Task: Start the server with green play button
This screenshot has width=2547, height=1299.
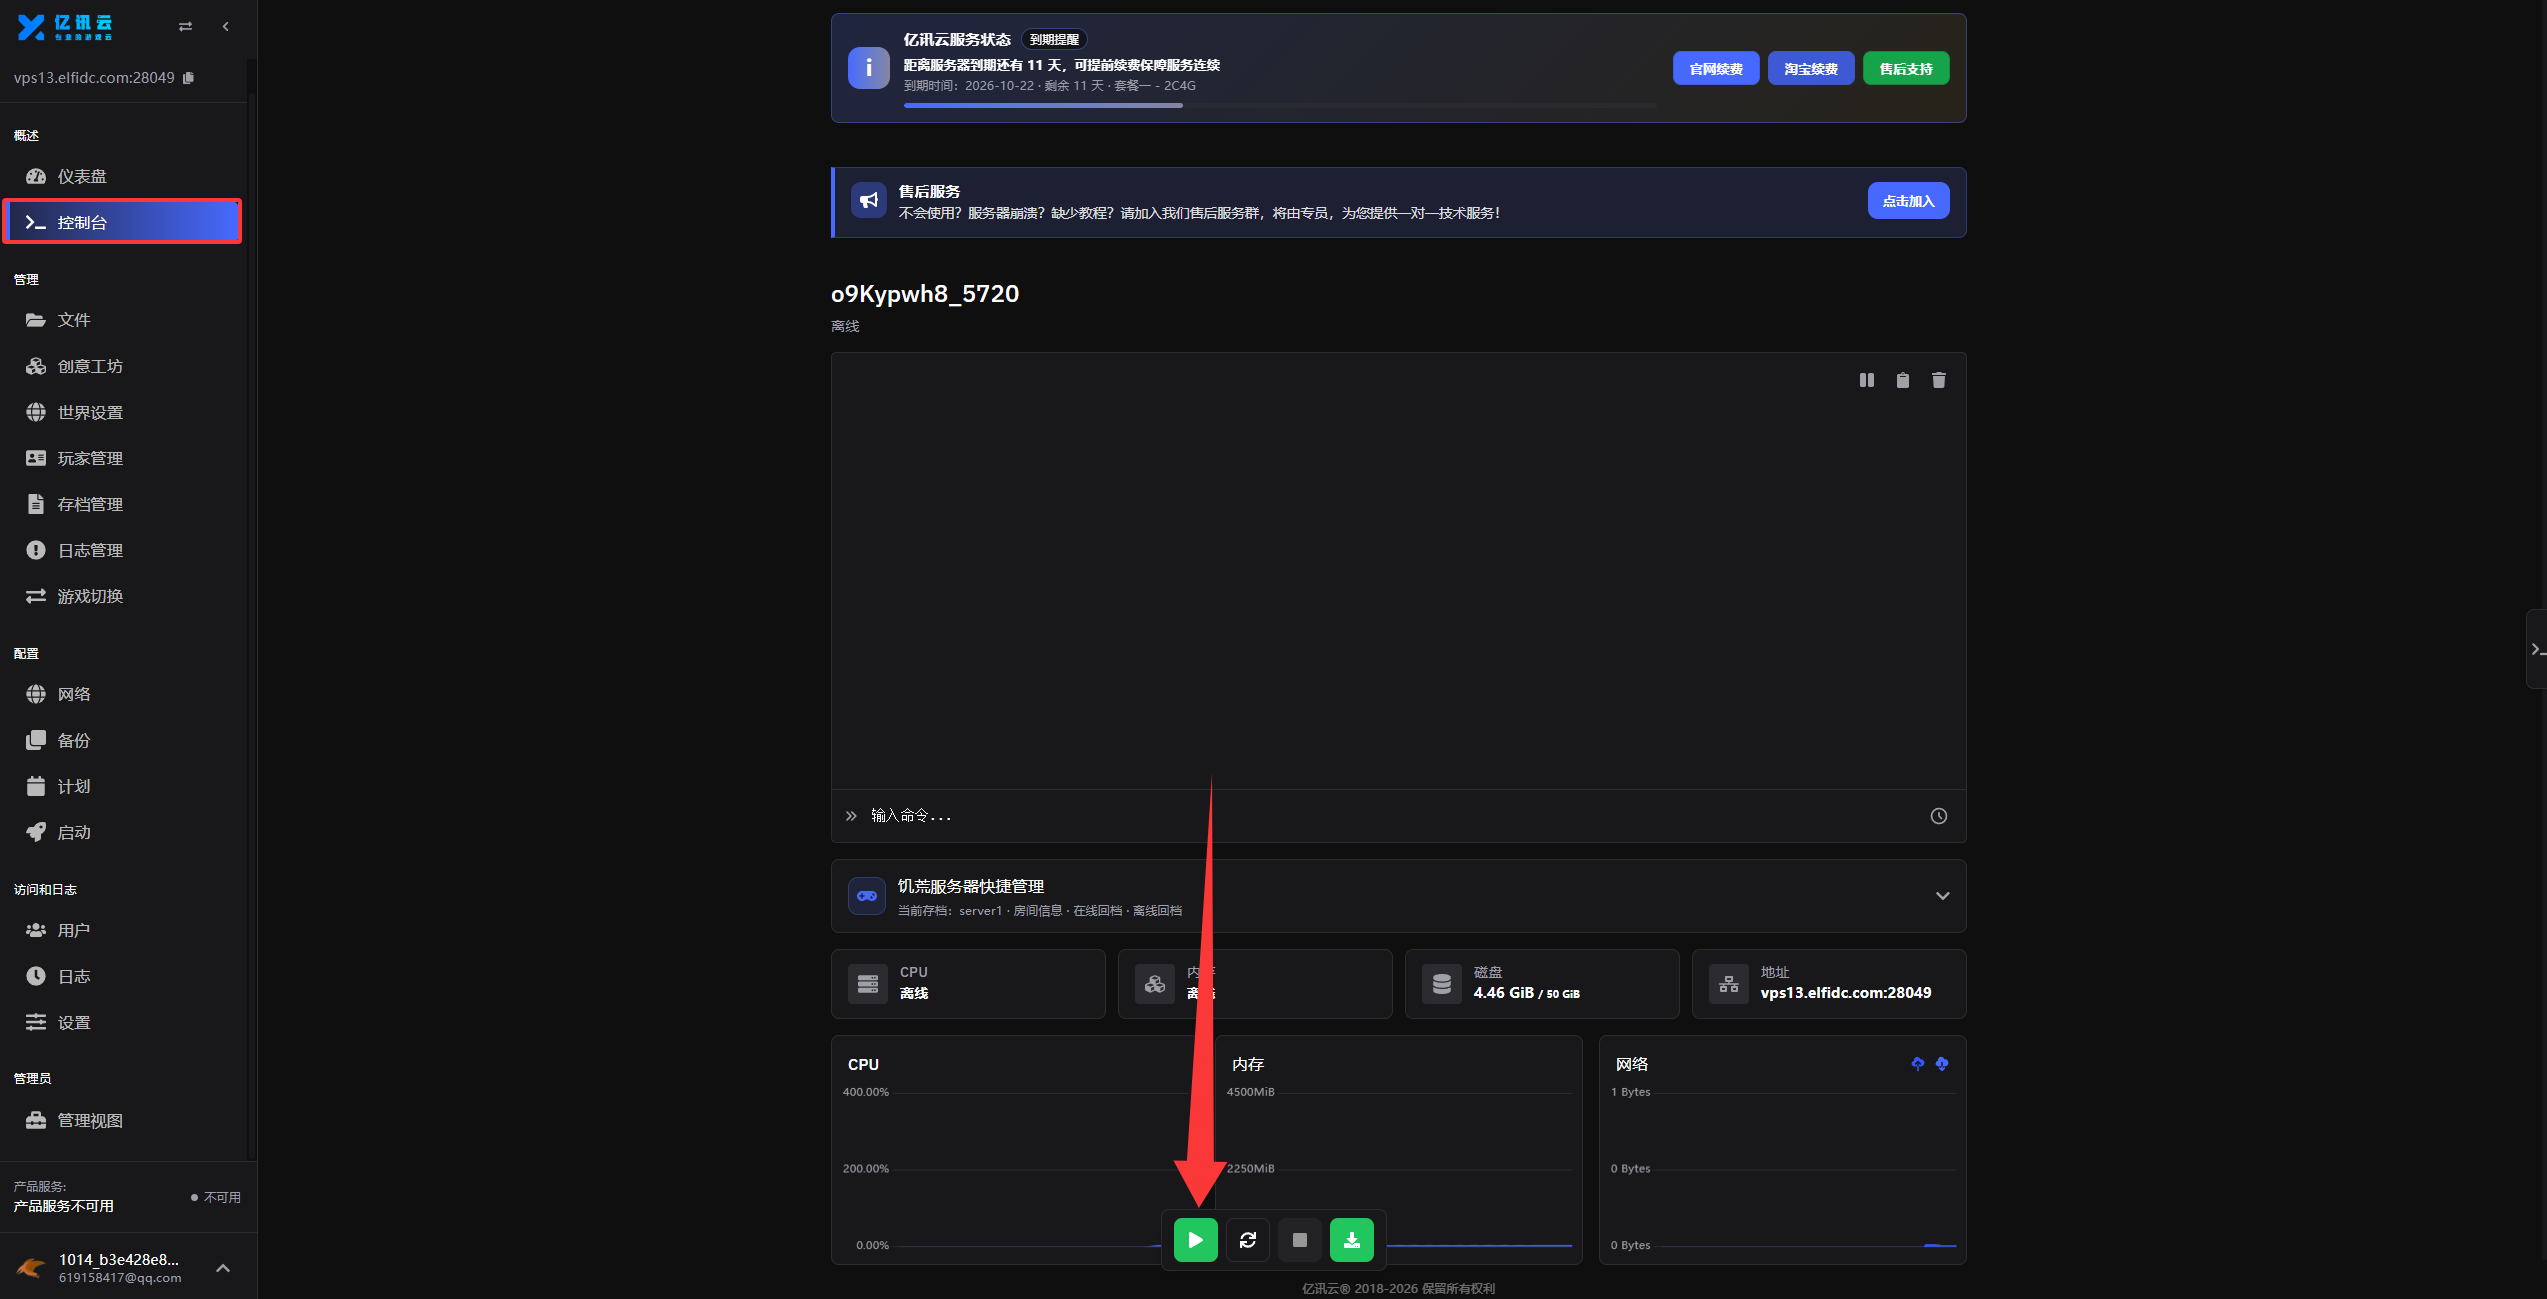Action: point(1195,1240)
